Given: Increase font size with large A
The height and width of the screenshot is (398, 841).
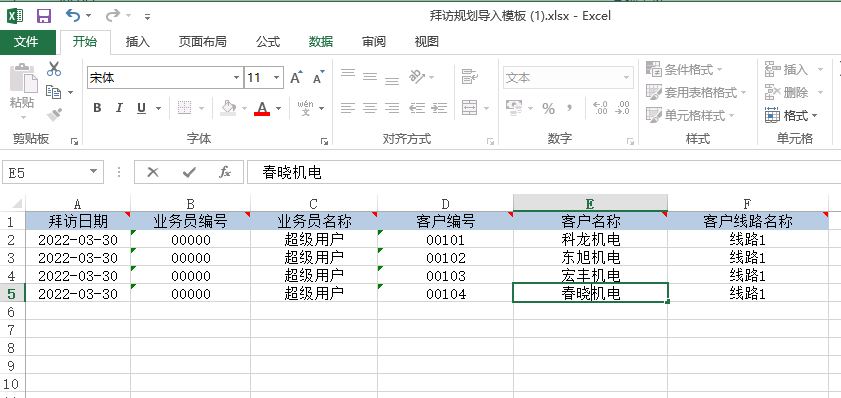Looking at the screenshot, I should pos(296,78).
